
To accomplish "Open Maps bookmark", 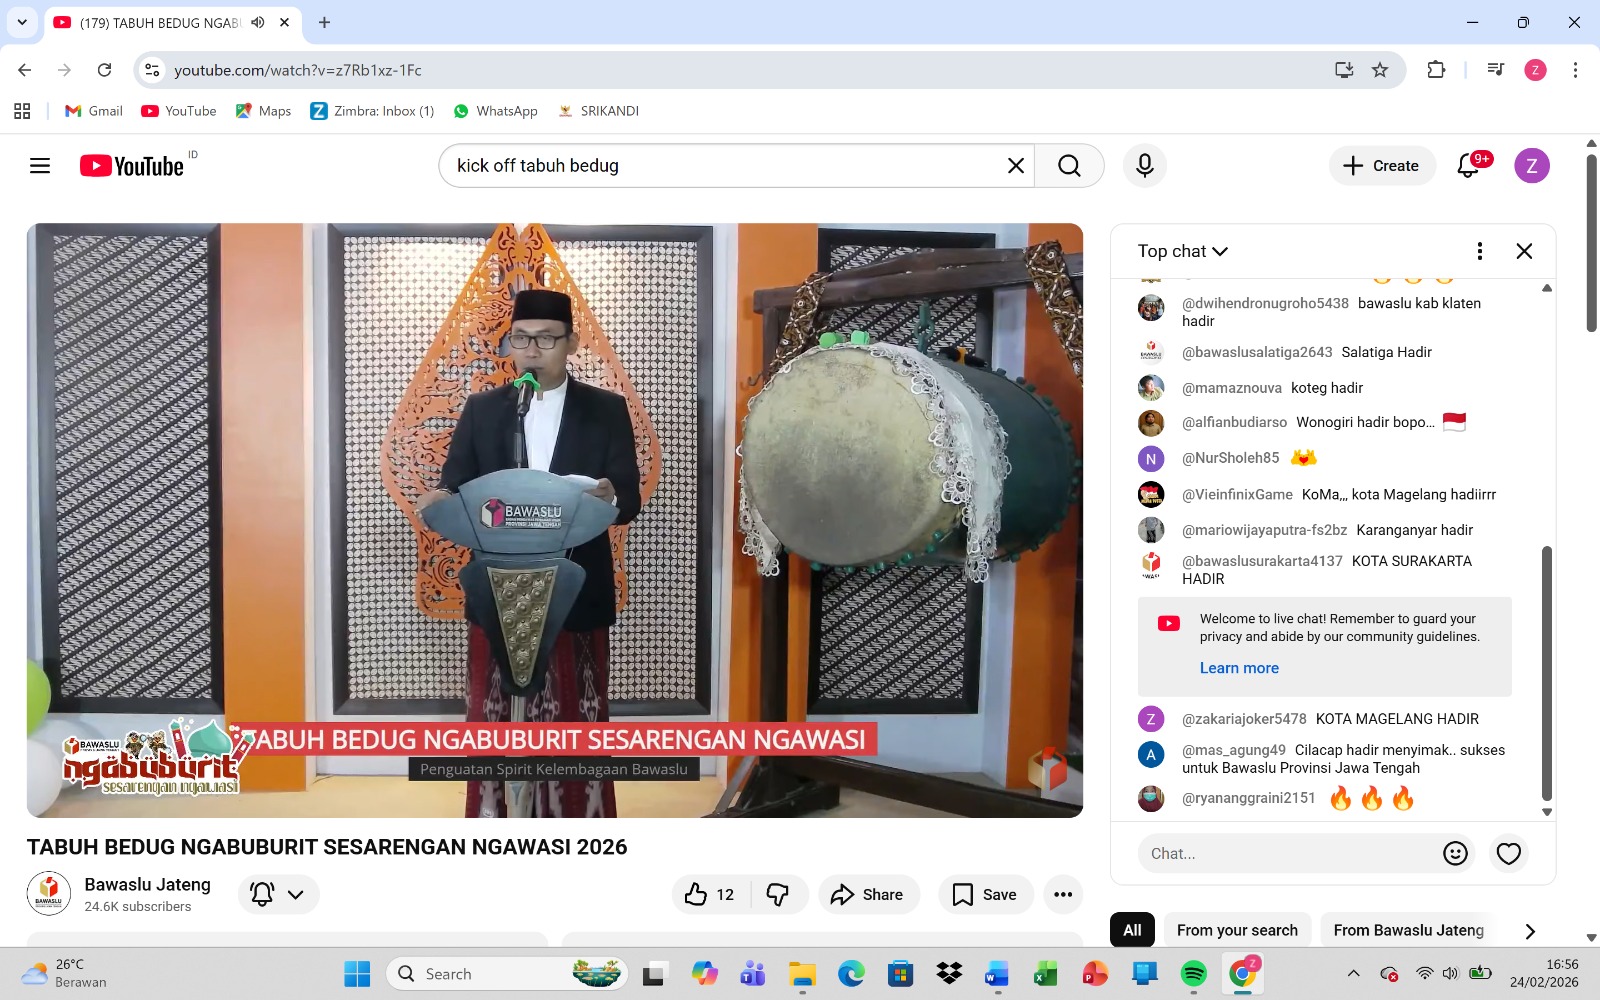I will [263, 111].
